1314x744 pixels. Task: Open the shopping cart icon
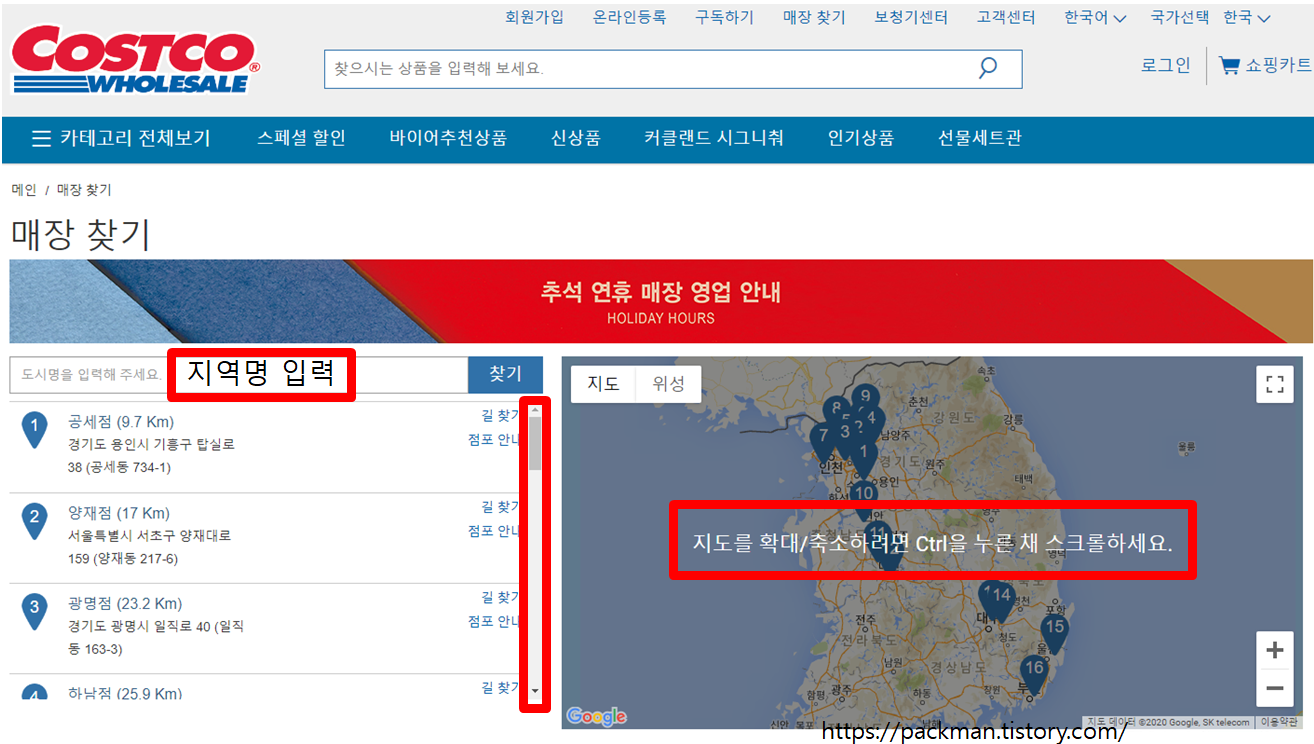pos(1229,66)
